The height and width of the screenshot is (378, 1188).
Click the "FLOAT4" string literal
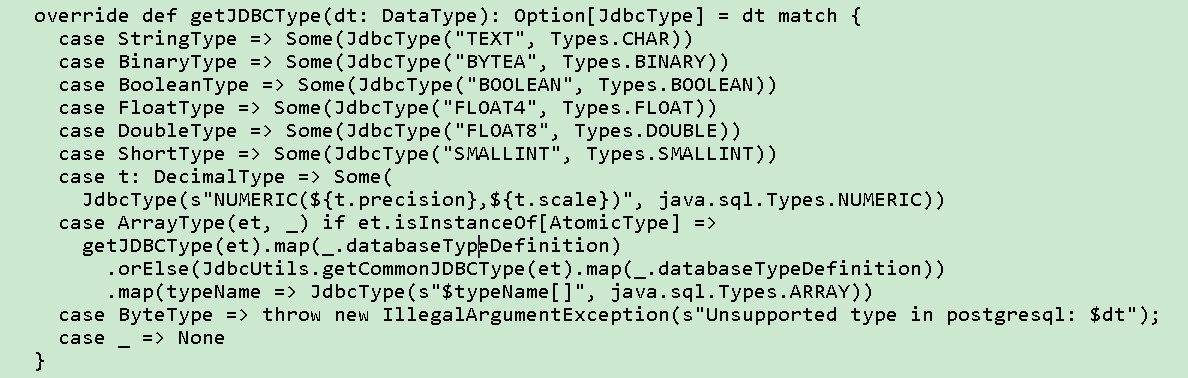coord(490,108)
